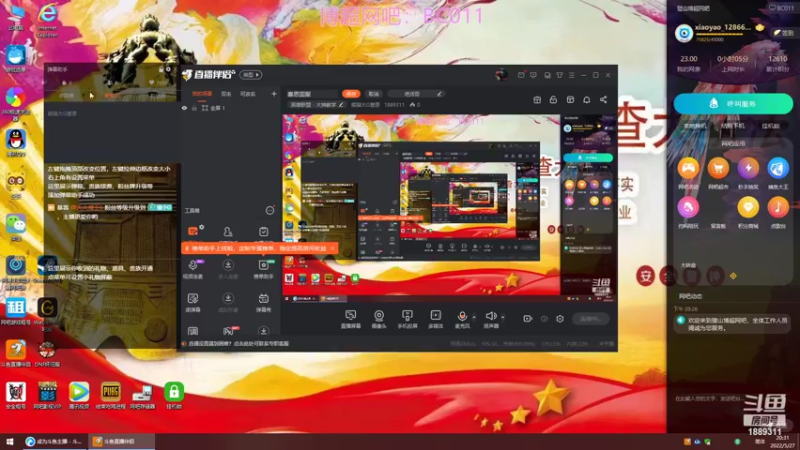Expand the microphone volume arrow
The height and width of the screenshot is (450, 800).
(474, 317)
